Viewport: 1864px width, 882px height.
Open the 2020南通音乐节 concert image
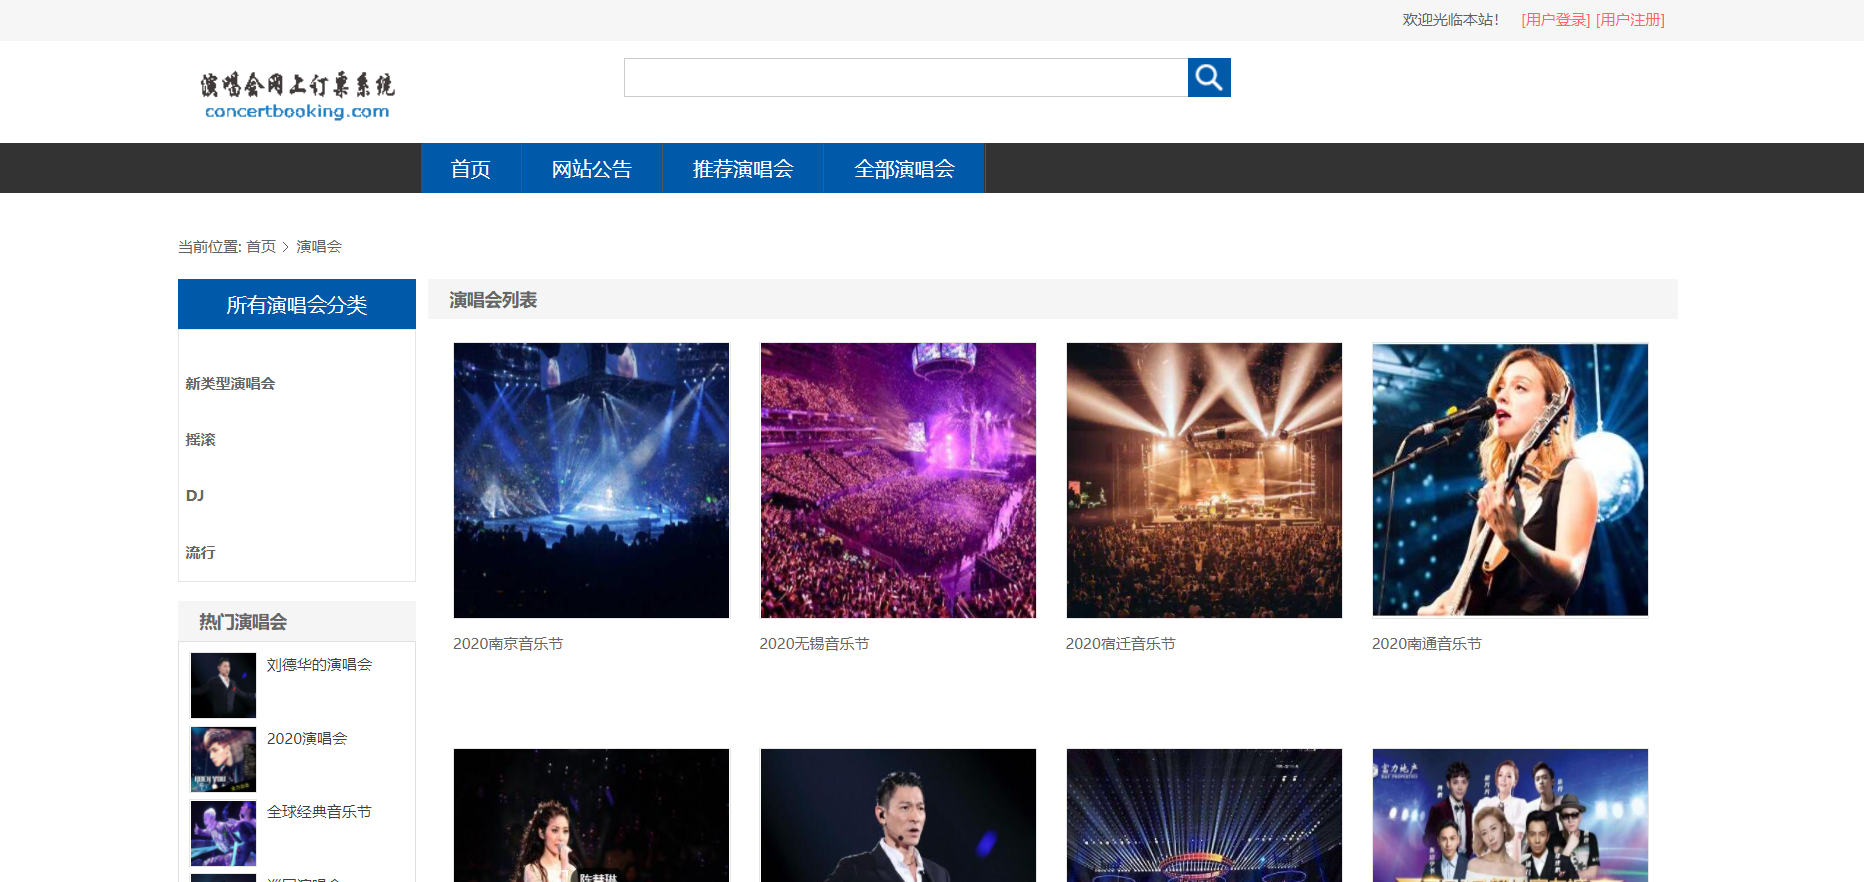(1510, 480)
